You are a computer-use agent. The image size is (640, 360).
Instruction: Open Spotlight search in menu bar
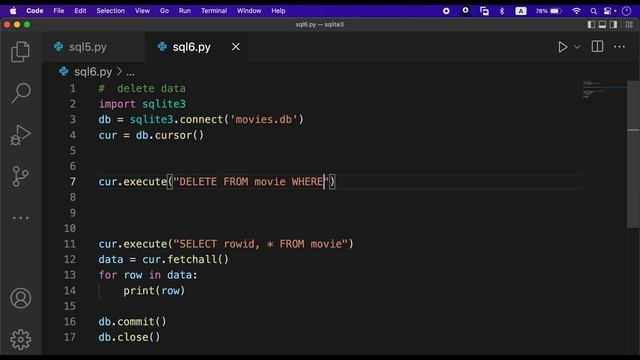[x=593, y=11]
